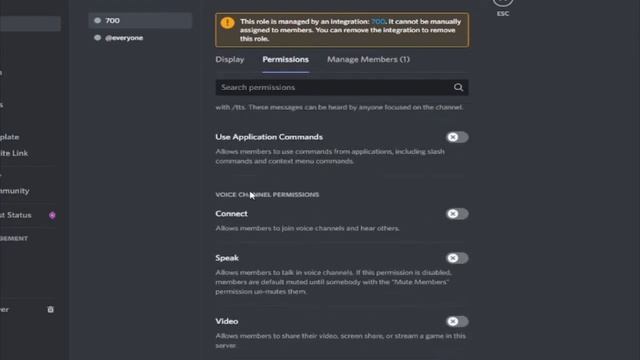The height and width of the screenshot is (360, 640).
Task: Click the 'Video' permission label
Action: (227, 321)
